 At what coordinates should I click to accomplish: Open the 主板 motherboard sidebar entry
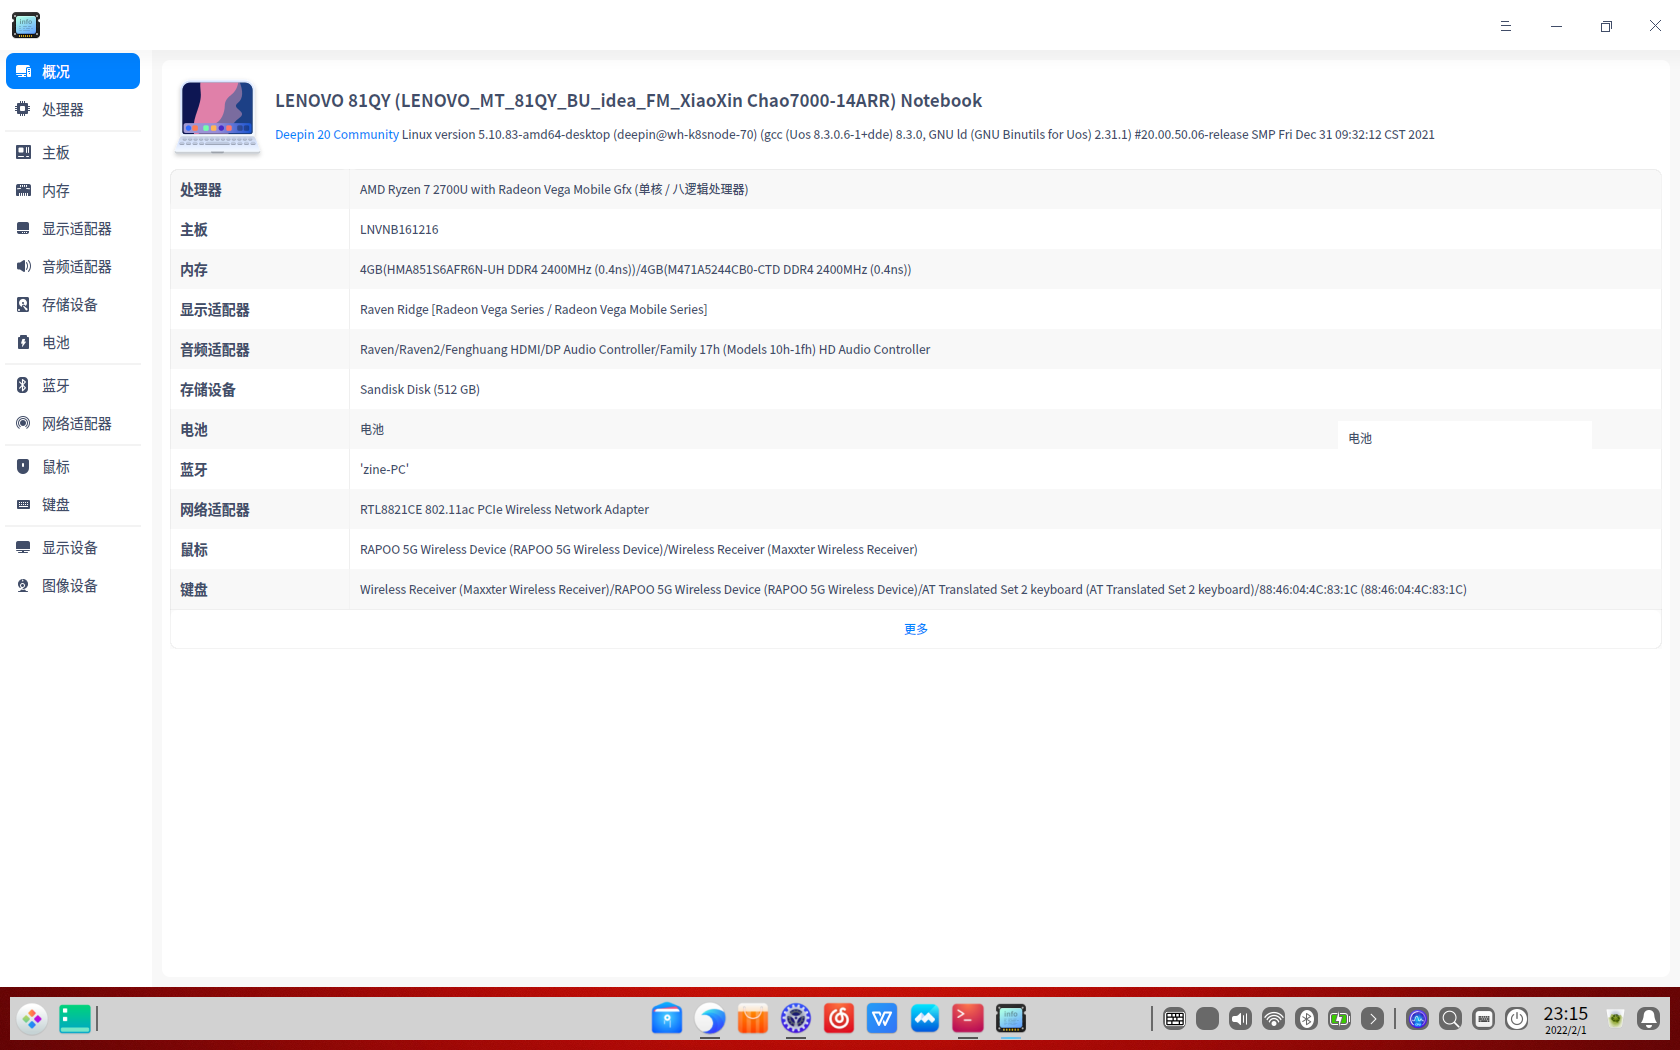[73, 152]
